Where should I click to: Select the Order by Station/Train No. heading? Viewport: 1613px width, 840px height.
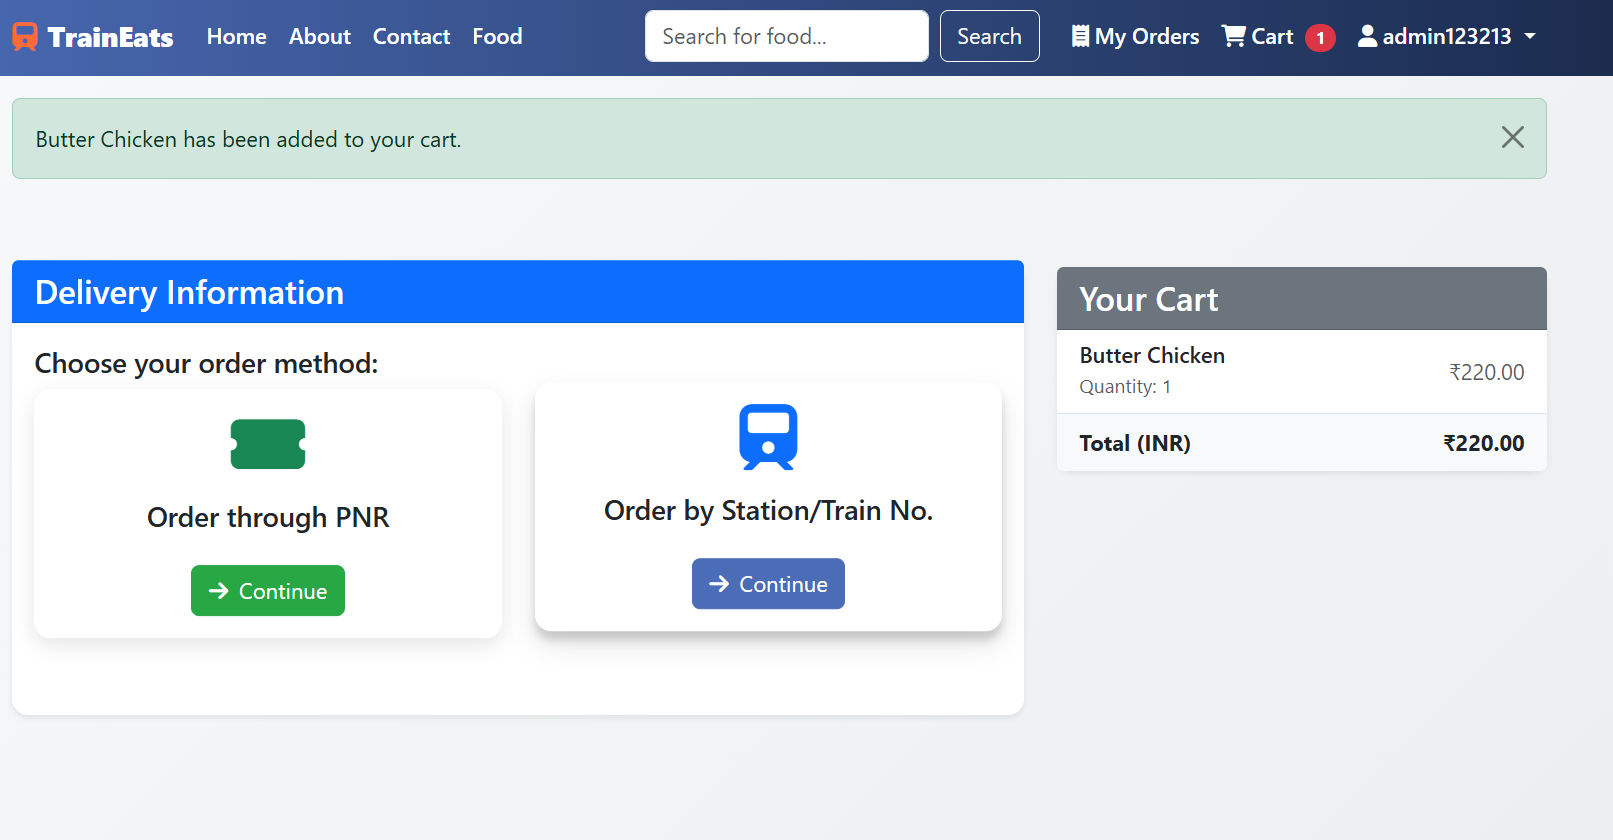click(768, 510)
